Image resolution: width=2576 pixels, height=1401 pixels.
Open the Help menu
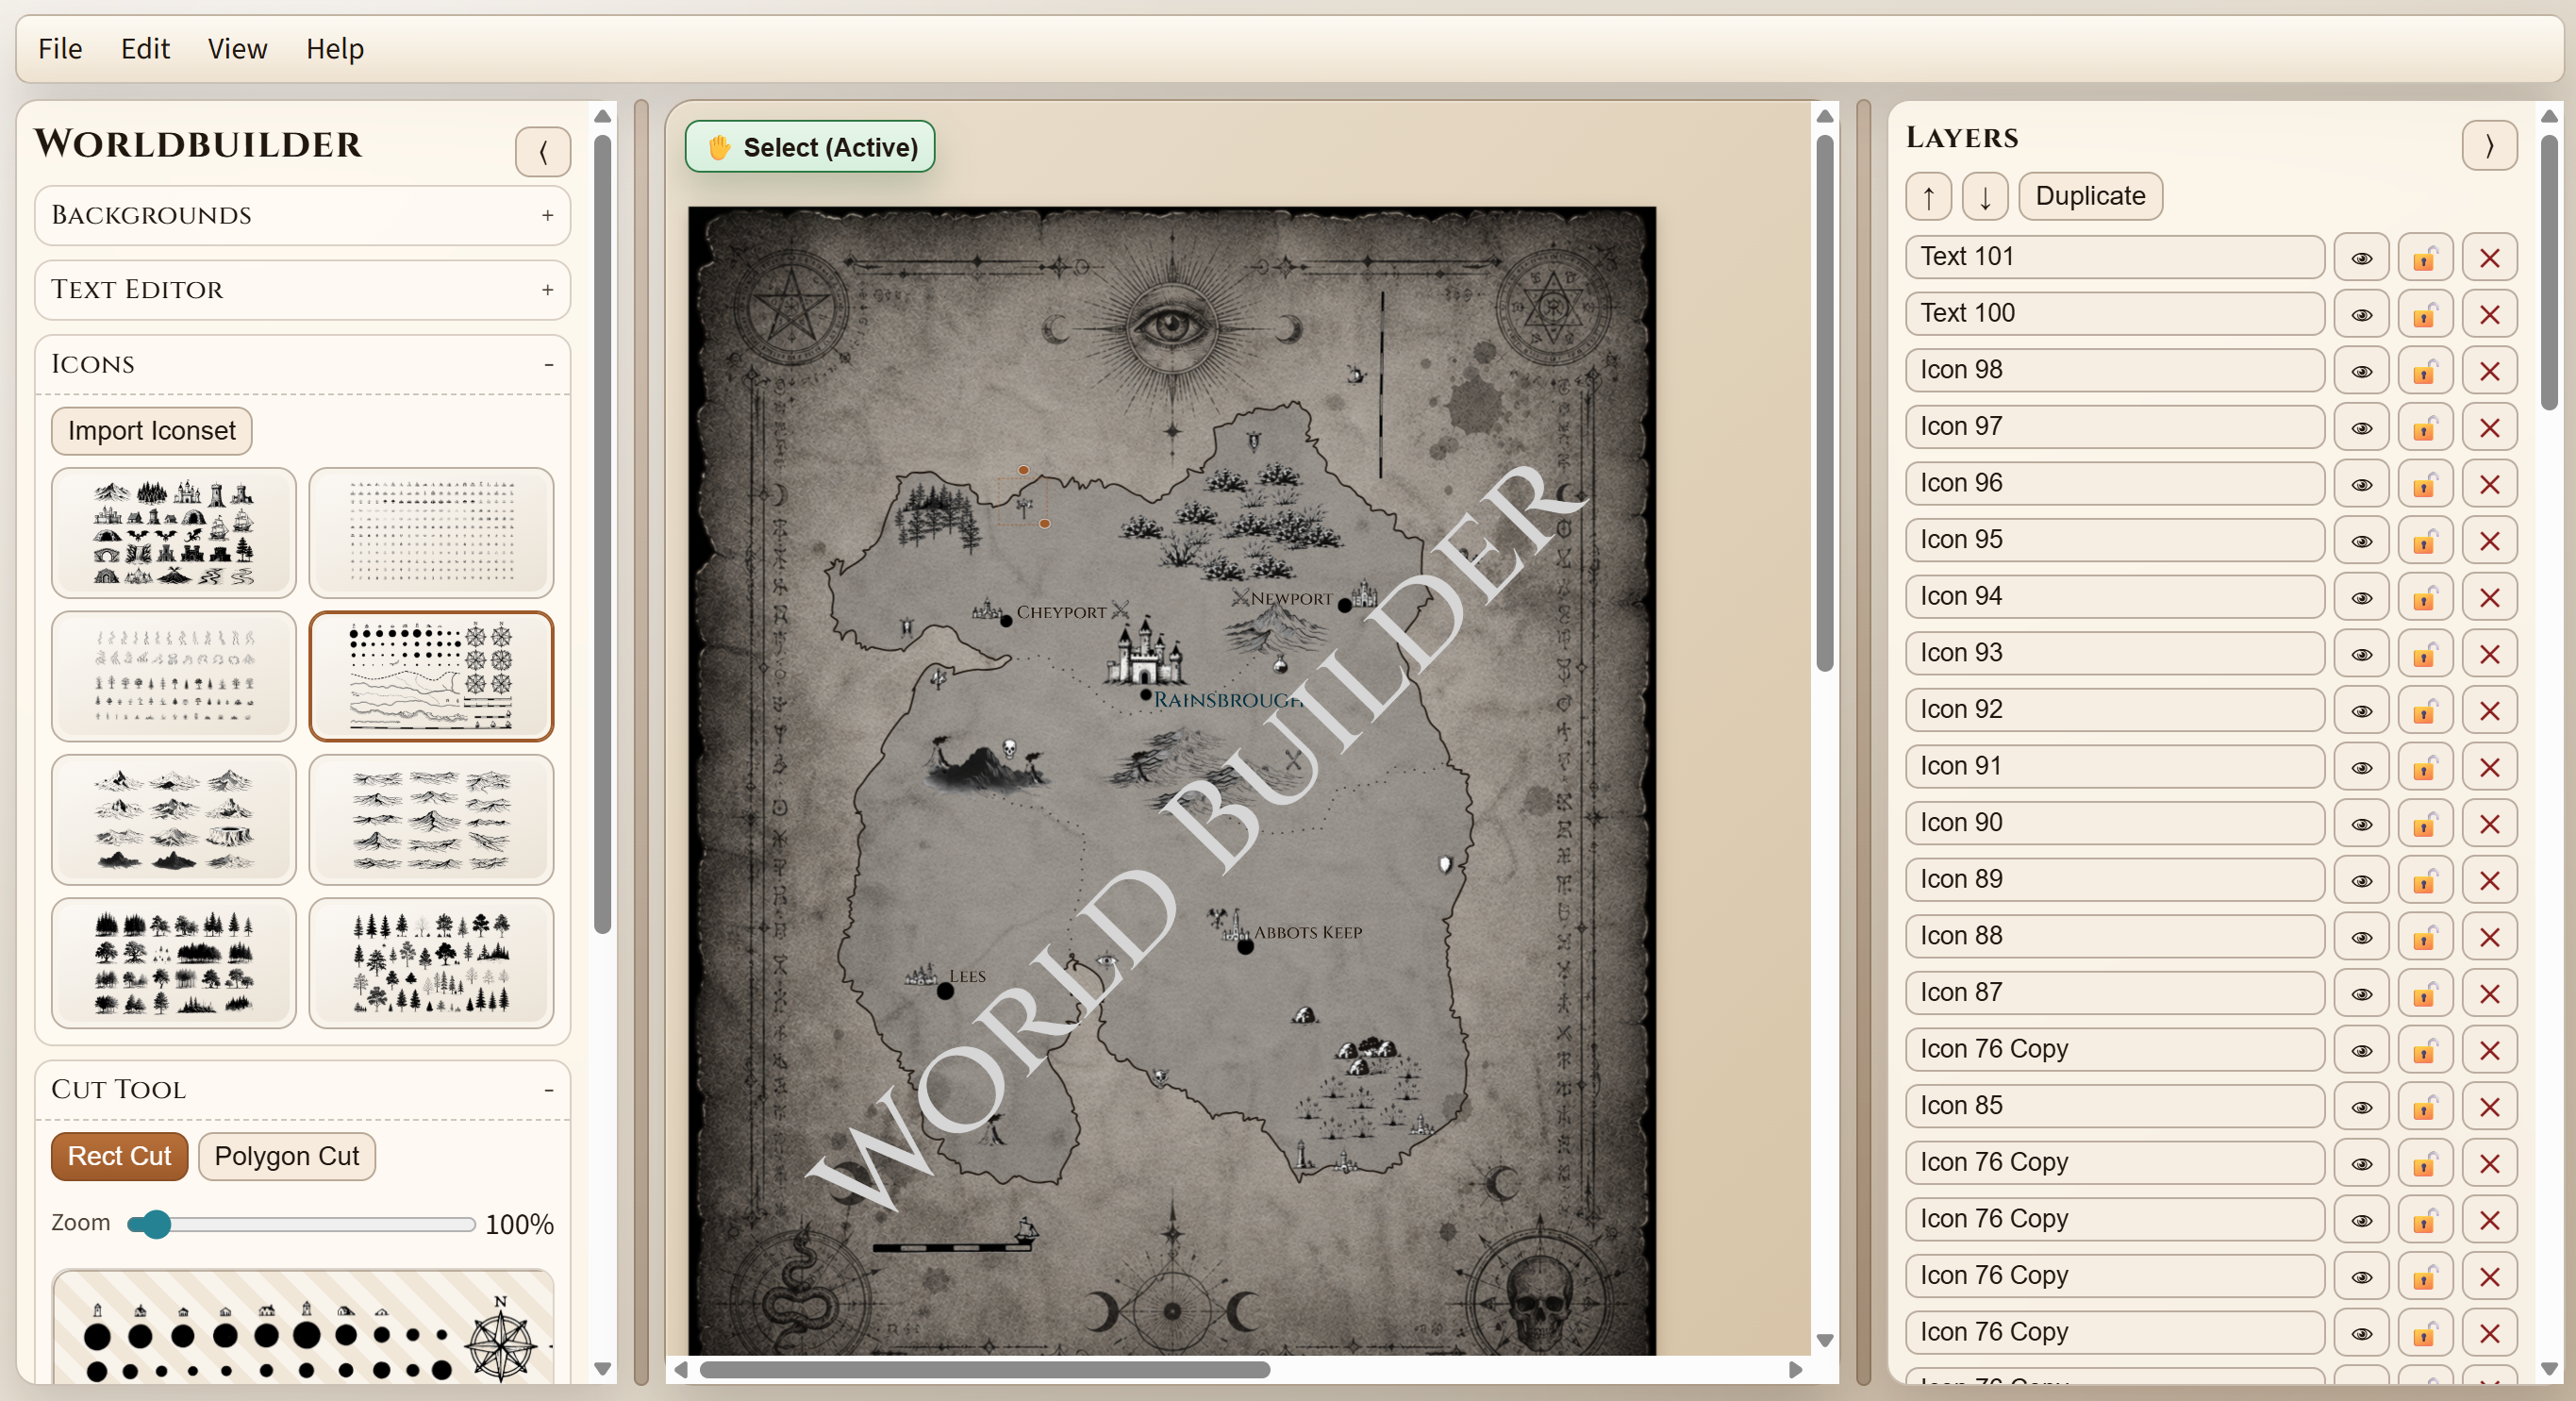[334, 48]
